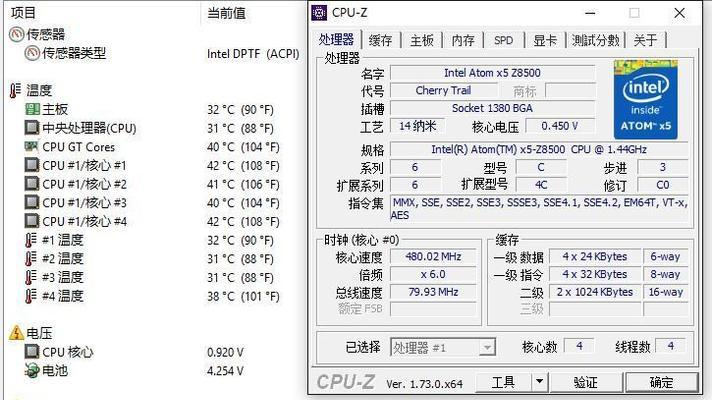Click the warning icon beside 电压
This screenshot has width=712, height=400.
pos(16,333)
